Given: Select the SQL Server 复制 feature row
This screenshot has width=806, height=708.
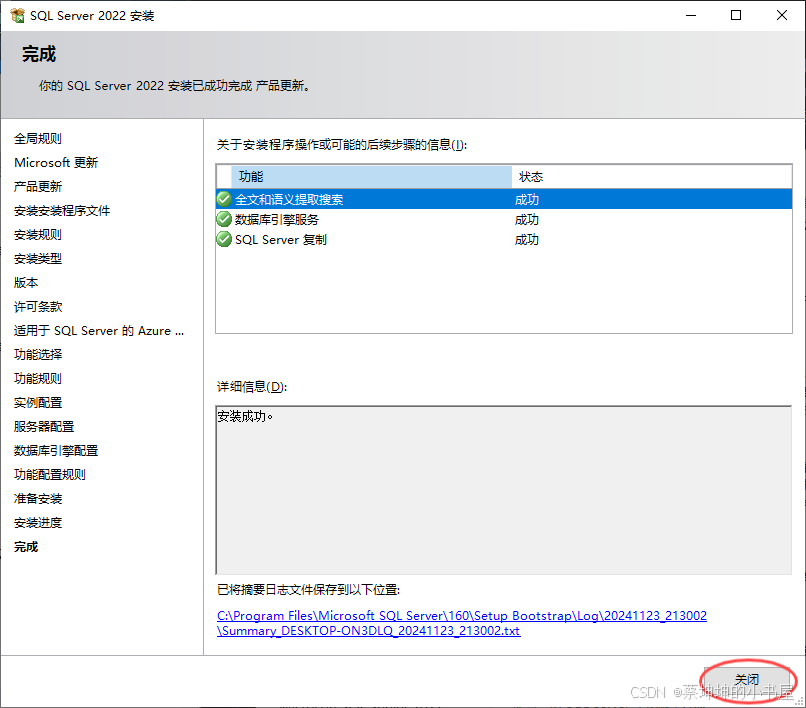Looking at the screenshot, I should pos(504,239).
